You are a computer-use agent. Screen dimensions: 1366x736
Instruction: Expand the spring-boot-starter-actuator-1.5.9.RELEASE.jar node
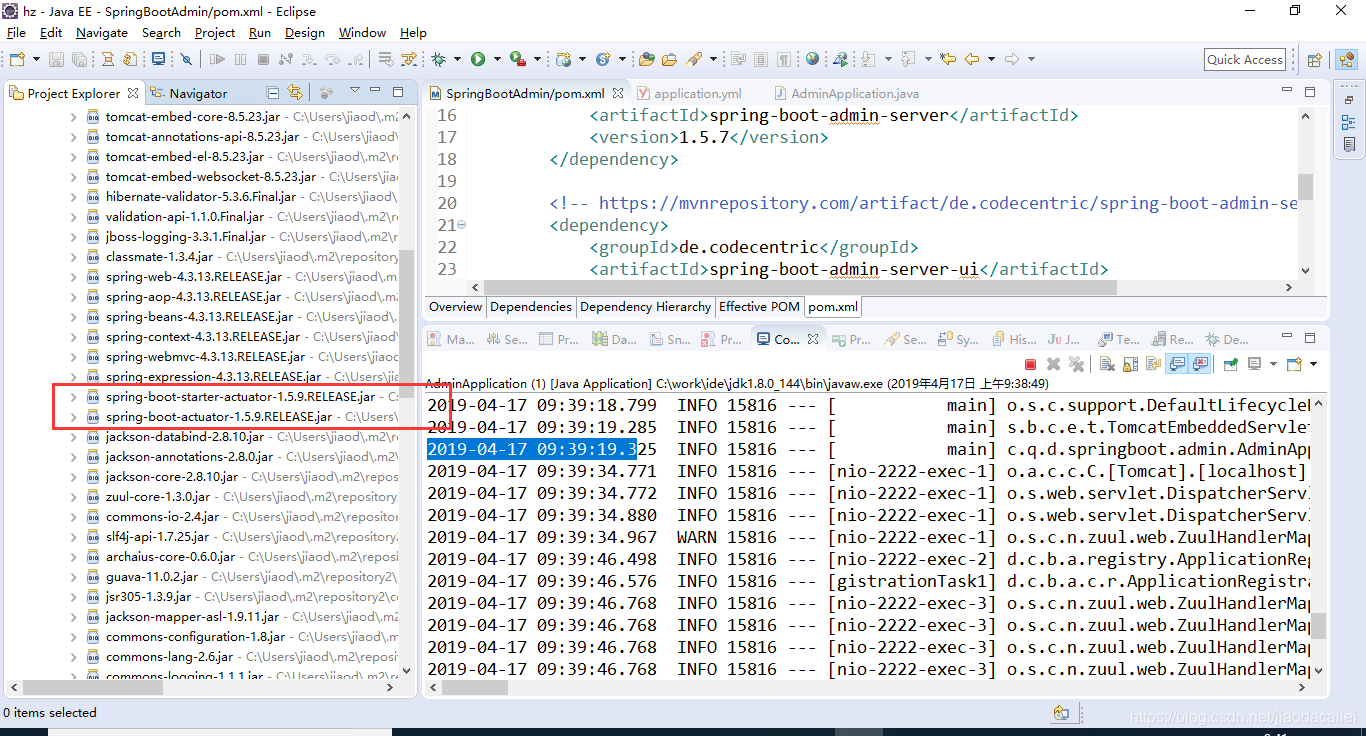tap(73, 397)
